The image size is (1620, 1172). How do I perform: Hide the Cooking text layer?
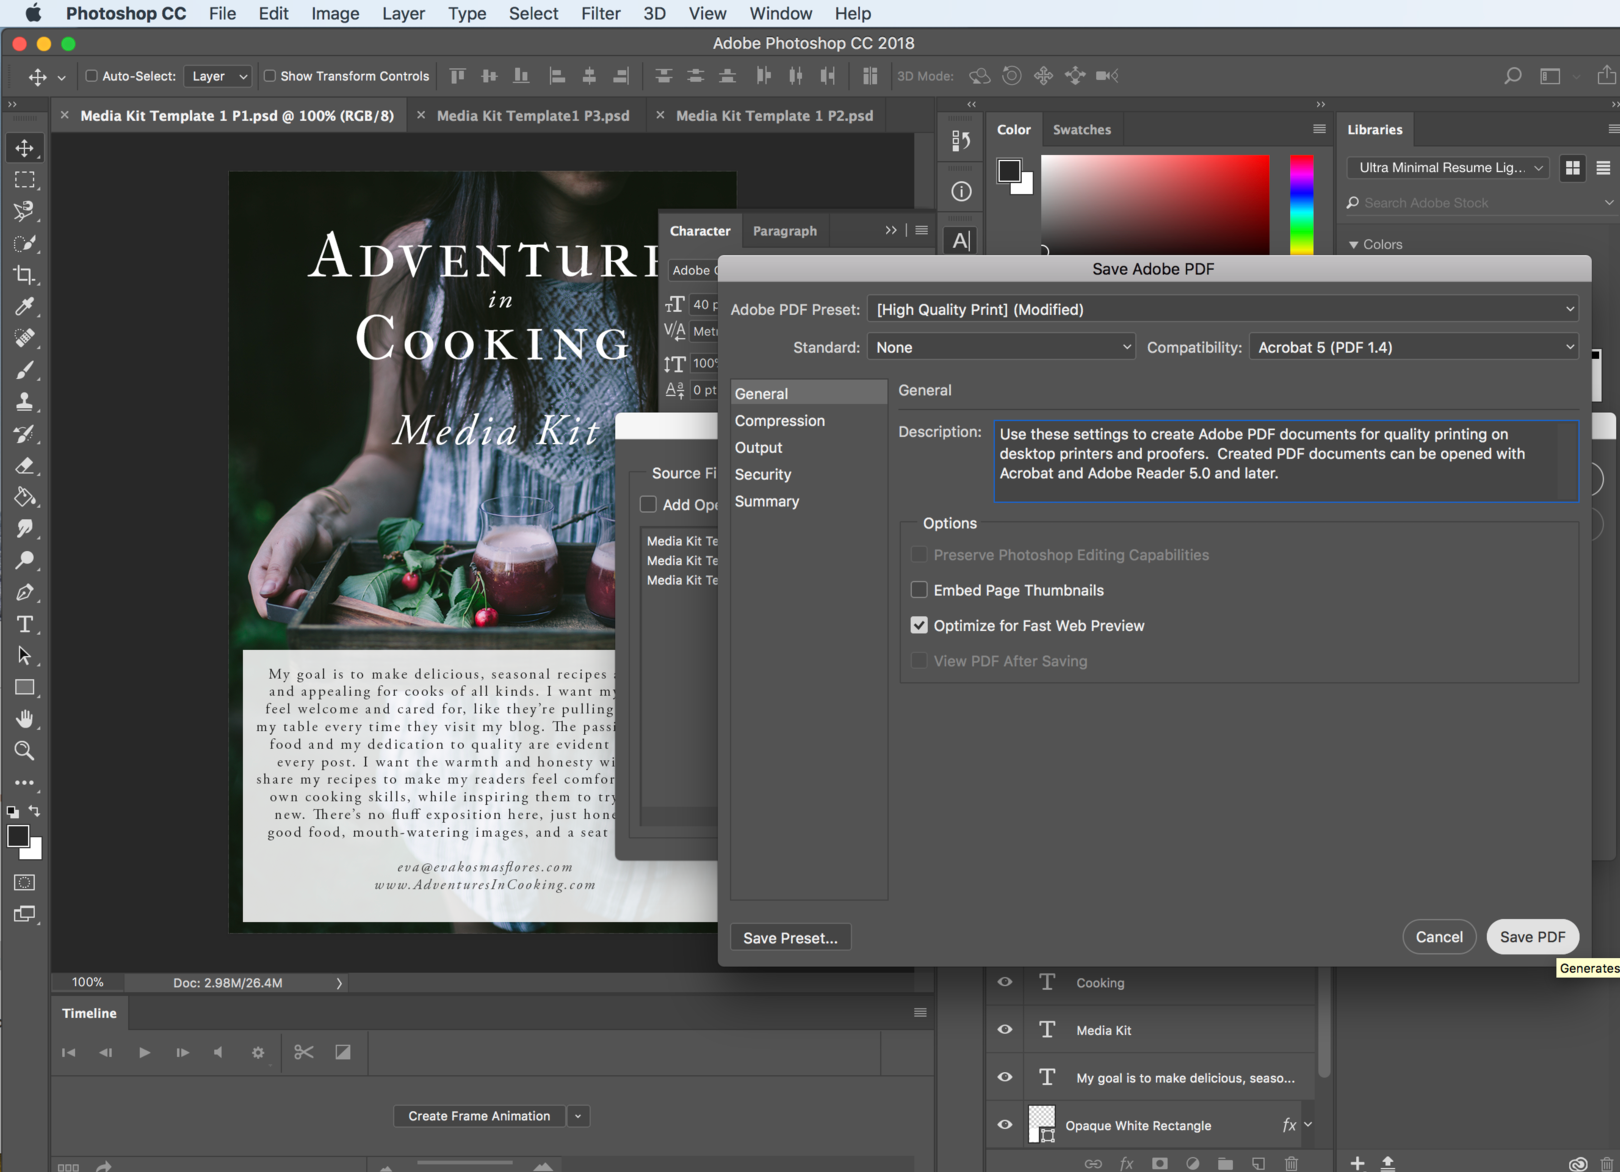(x=1005, y=982)
